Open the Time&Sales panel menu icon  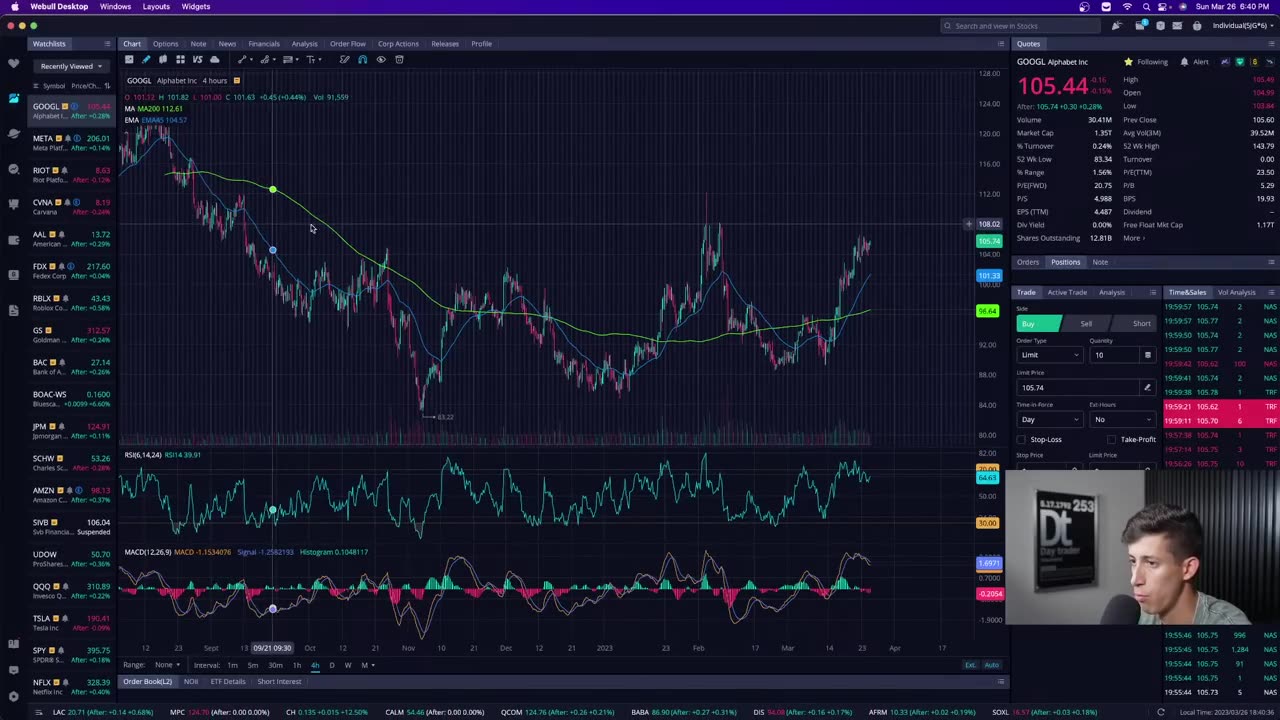point(1269,292)
